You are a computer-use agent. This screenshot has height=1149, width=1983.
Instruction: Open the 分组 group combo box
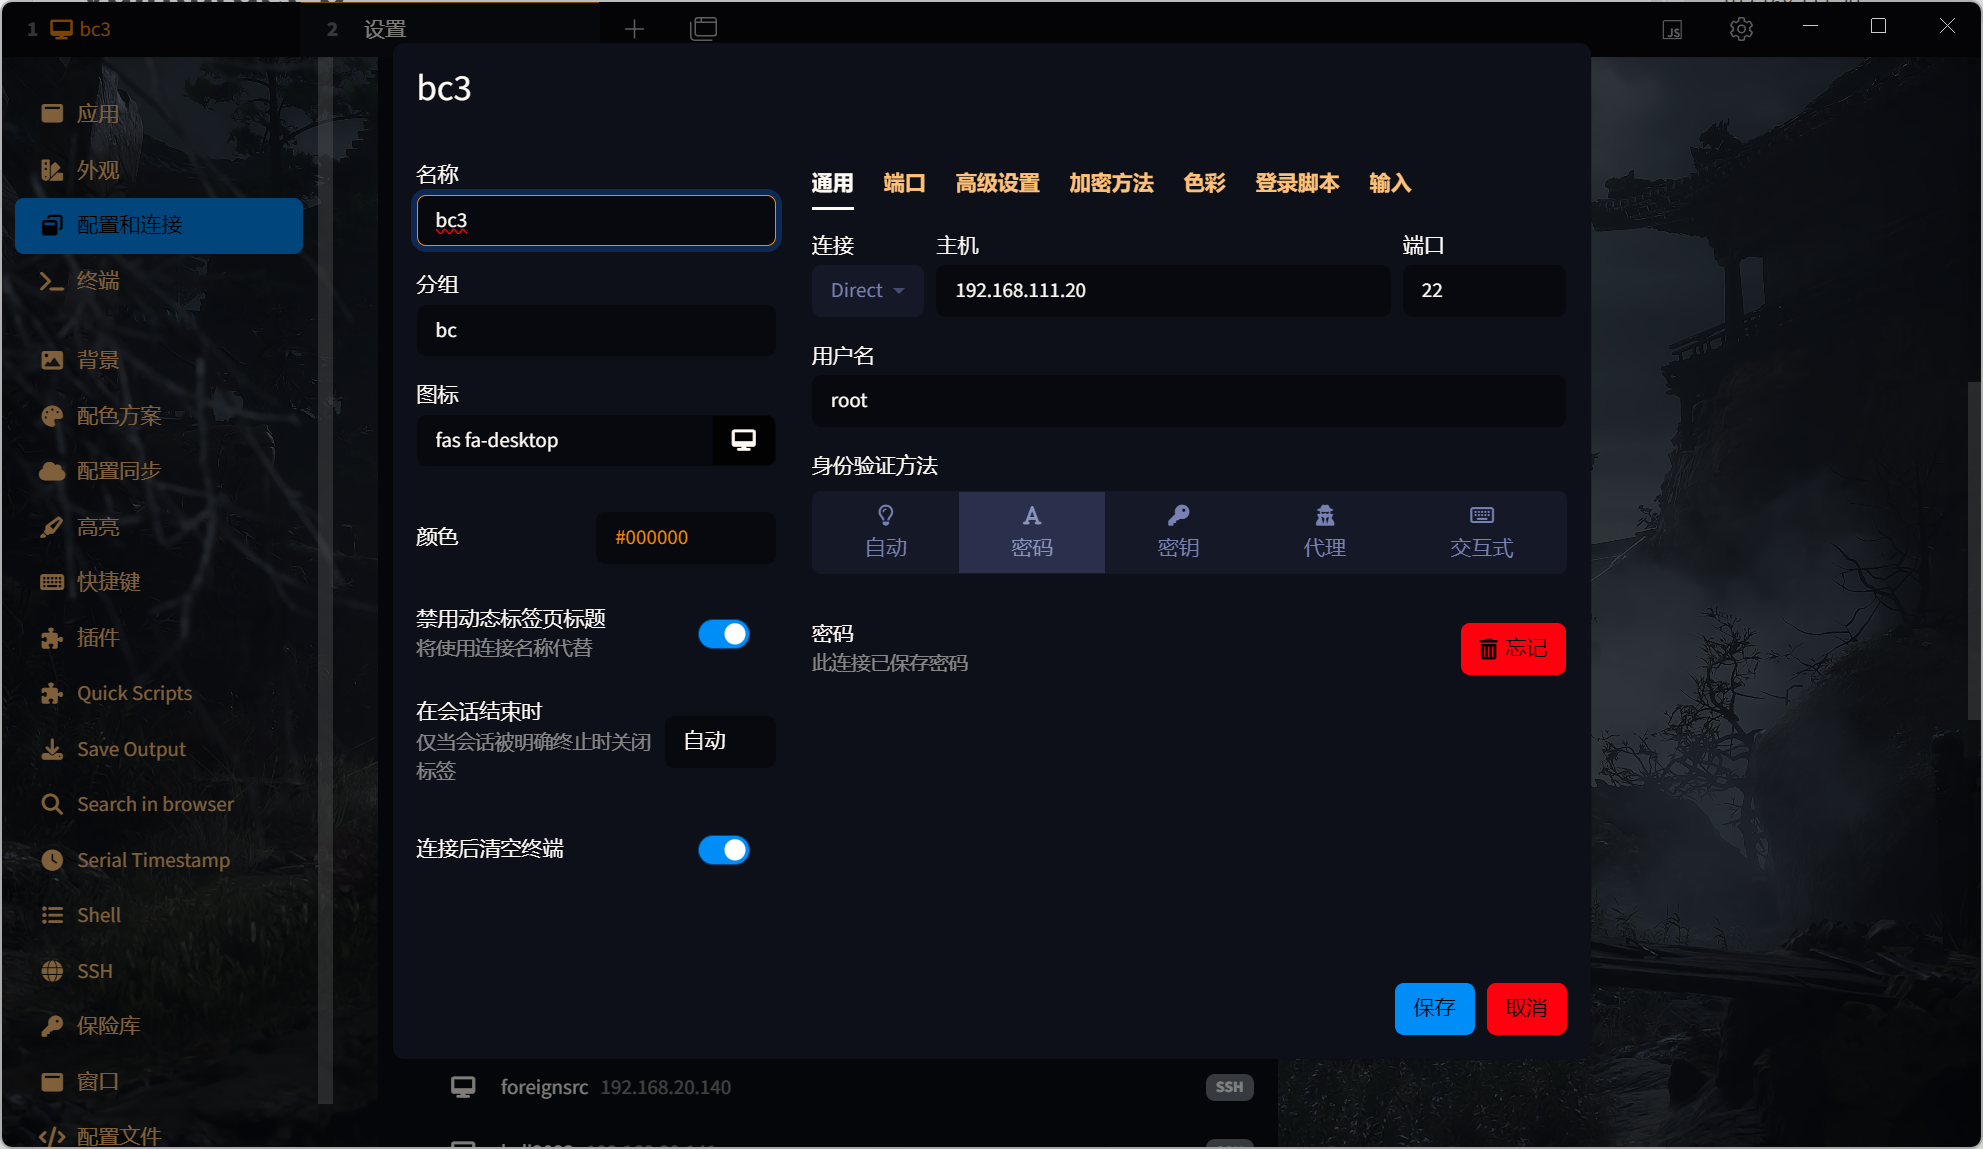coord(595,330)
